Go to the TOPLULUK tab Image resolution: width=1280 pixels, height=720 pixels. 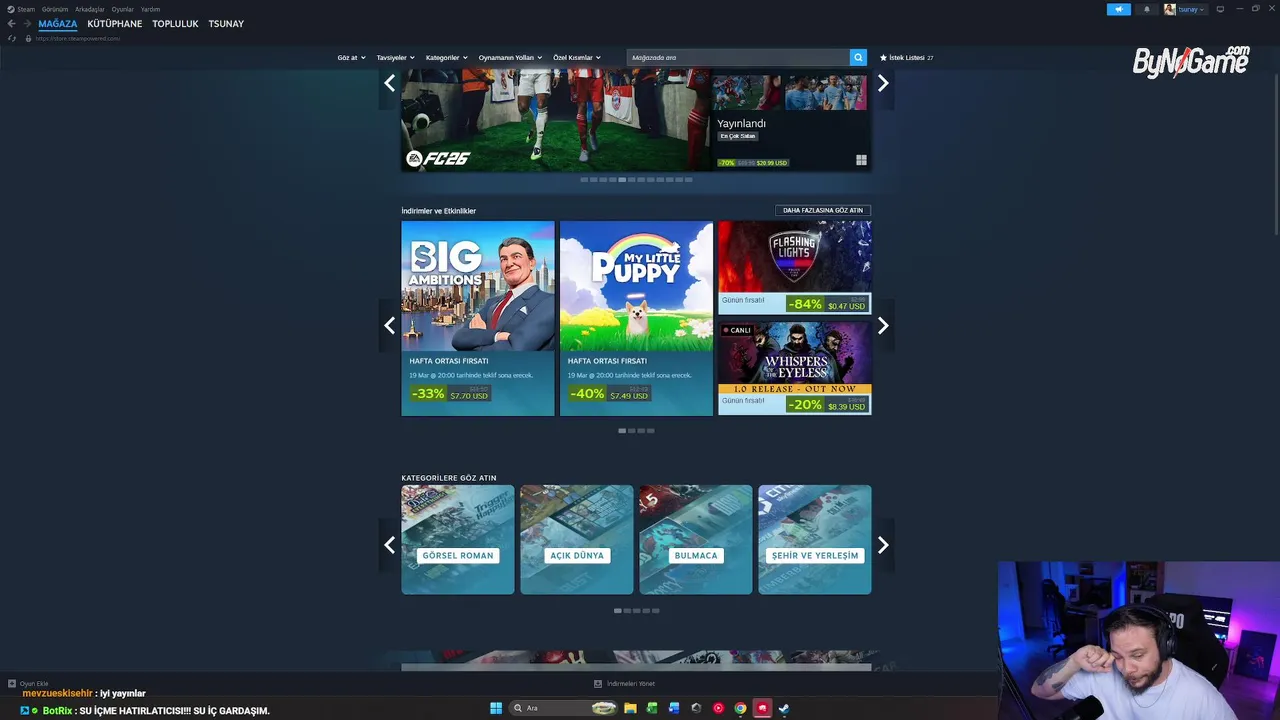(x=175, y=24)
